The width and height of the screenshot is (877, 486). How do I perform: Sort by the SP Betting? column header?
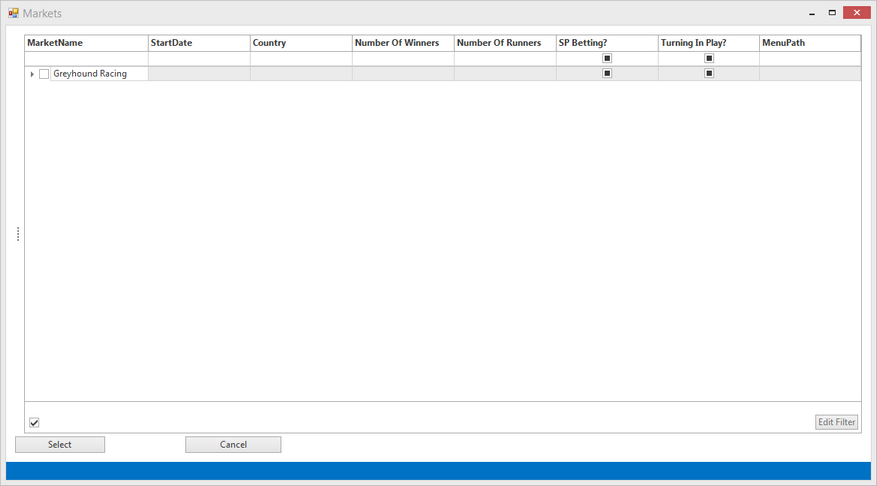(x=607, y=43)
